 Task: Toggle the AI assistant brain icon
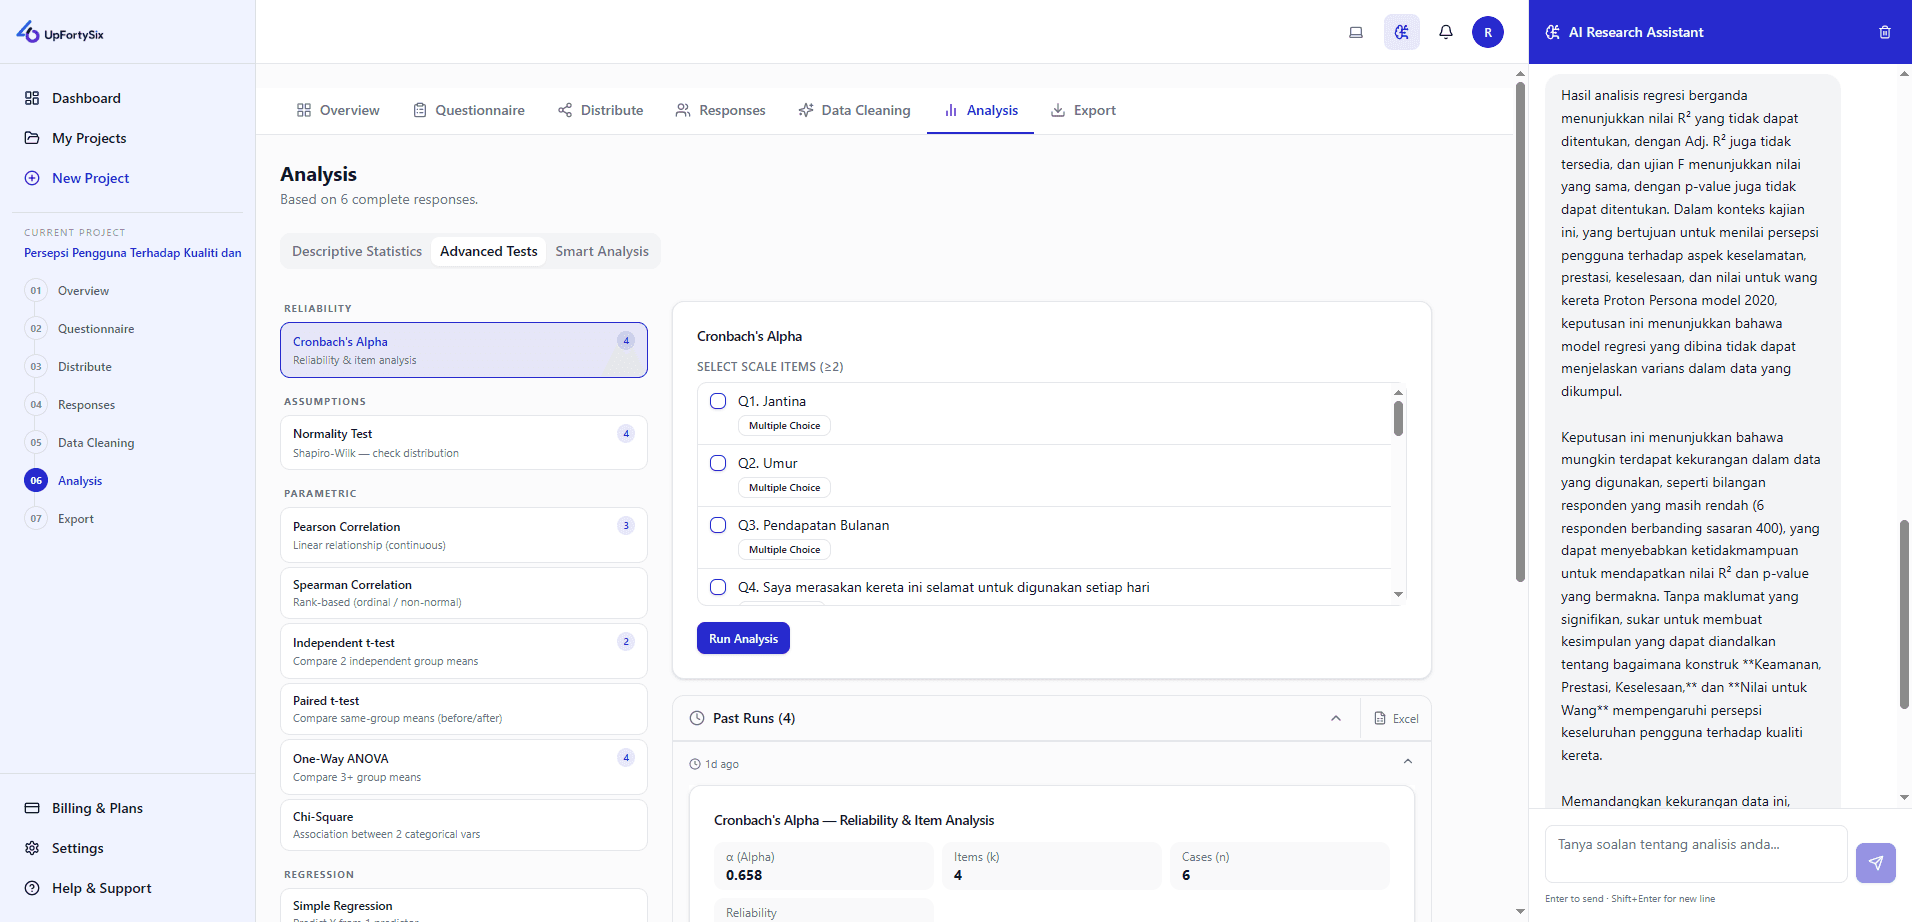tap(1402, 32)
